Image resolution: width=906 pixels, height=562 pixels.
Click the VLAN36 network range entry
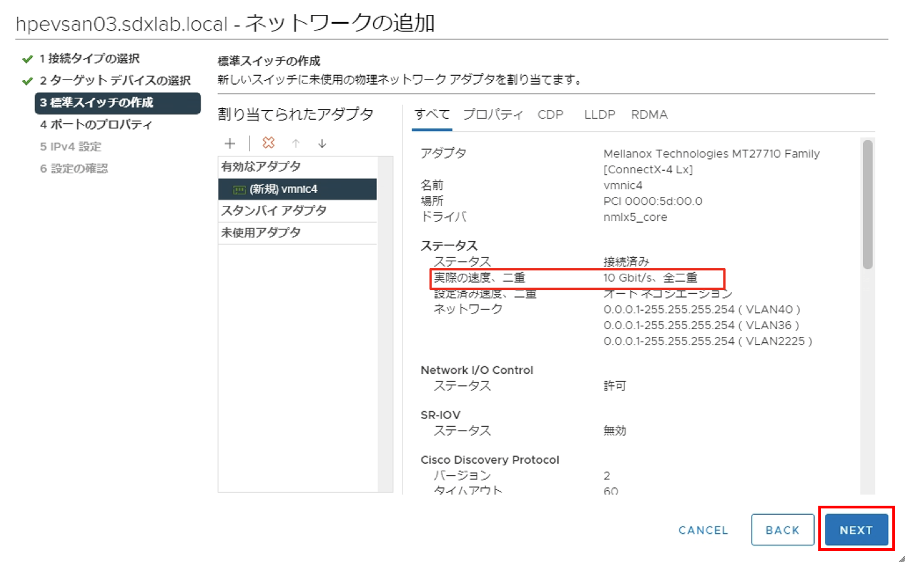click(x=701, y=325)
